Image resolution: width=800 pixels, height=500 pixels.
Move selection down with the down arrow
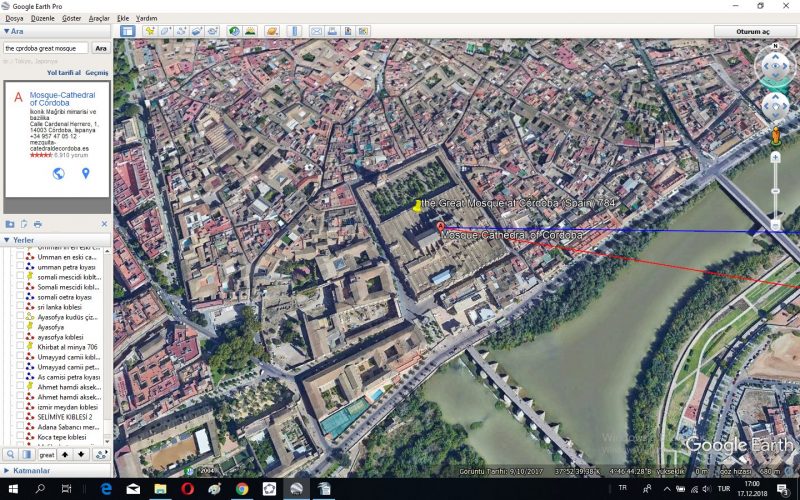click(x=81, y=455)
